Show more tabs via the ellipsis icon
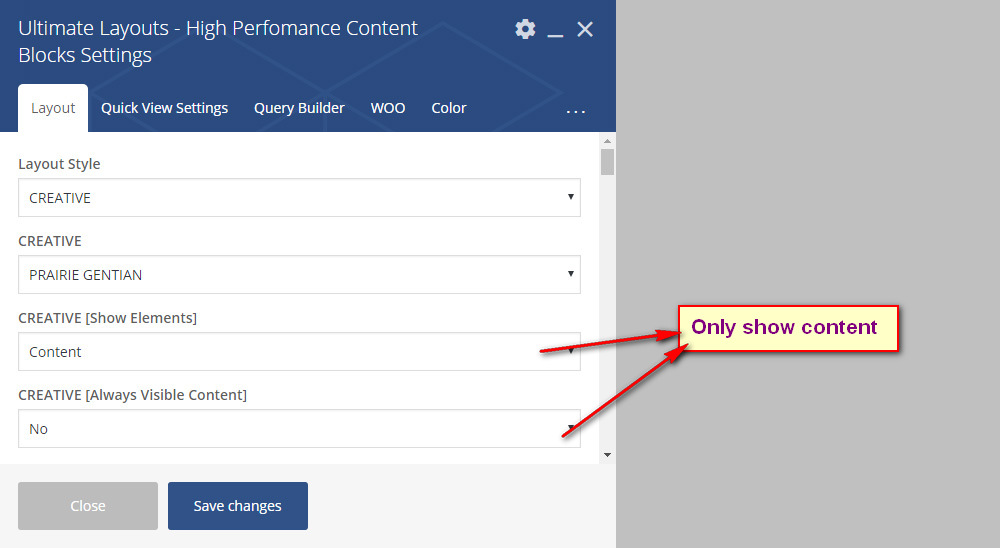This screenshot has height=548, width=1000. (576, 110)
